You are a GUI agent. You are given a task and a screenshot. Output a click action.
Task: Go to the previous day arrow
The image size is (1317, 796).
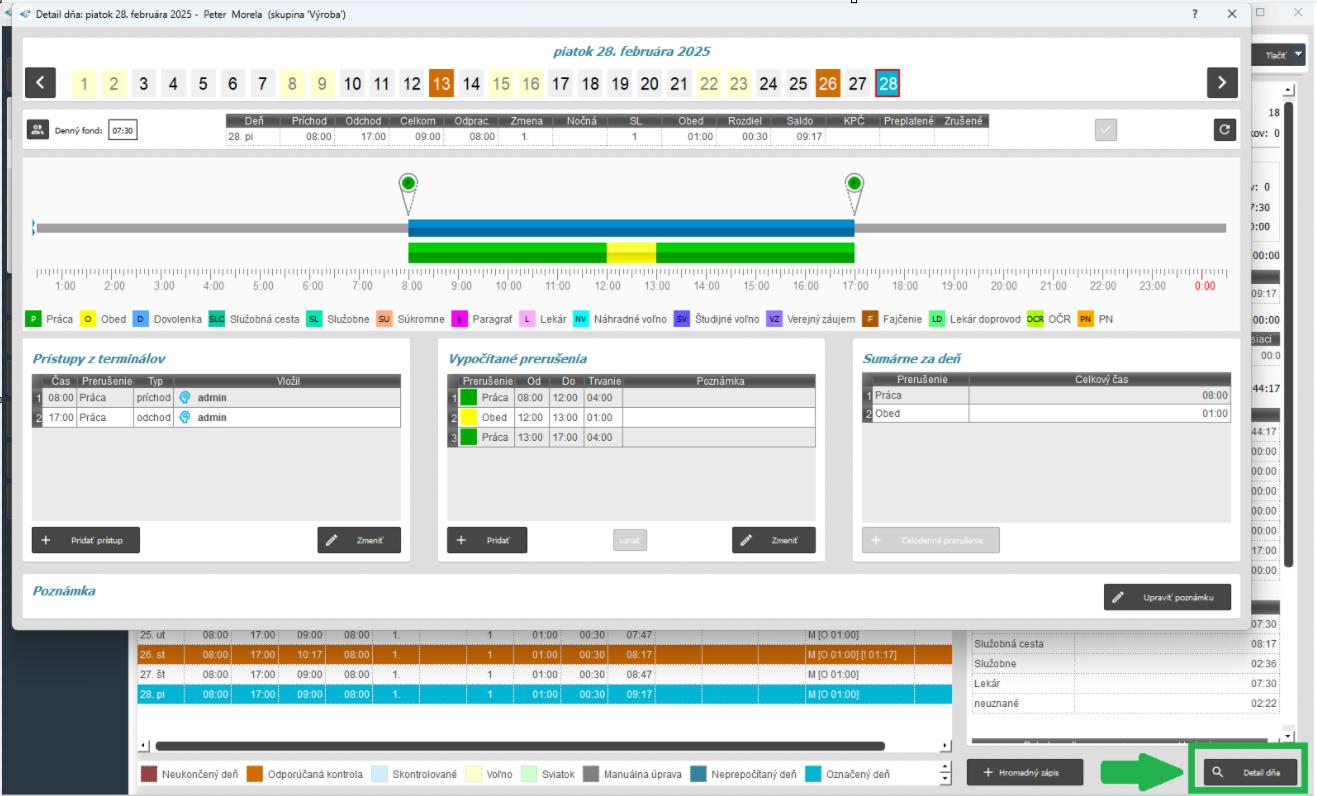(39, 83)
